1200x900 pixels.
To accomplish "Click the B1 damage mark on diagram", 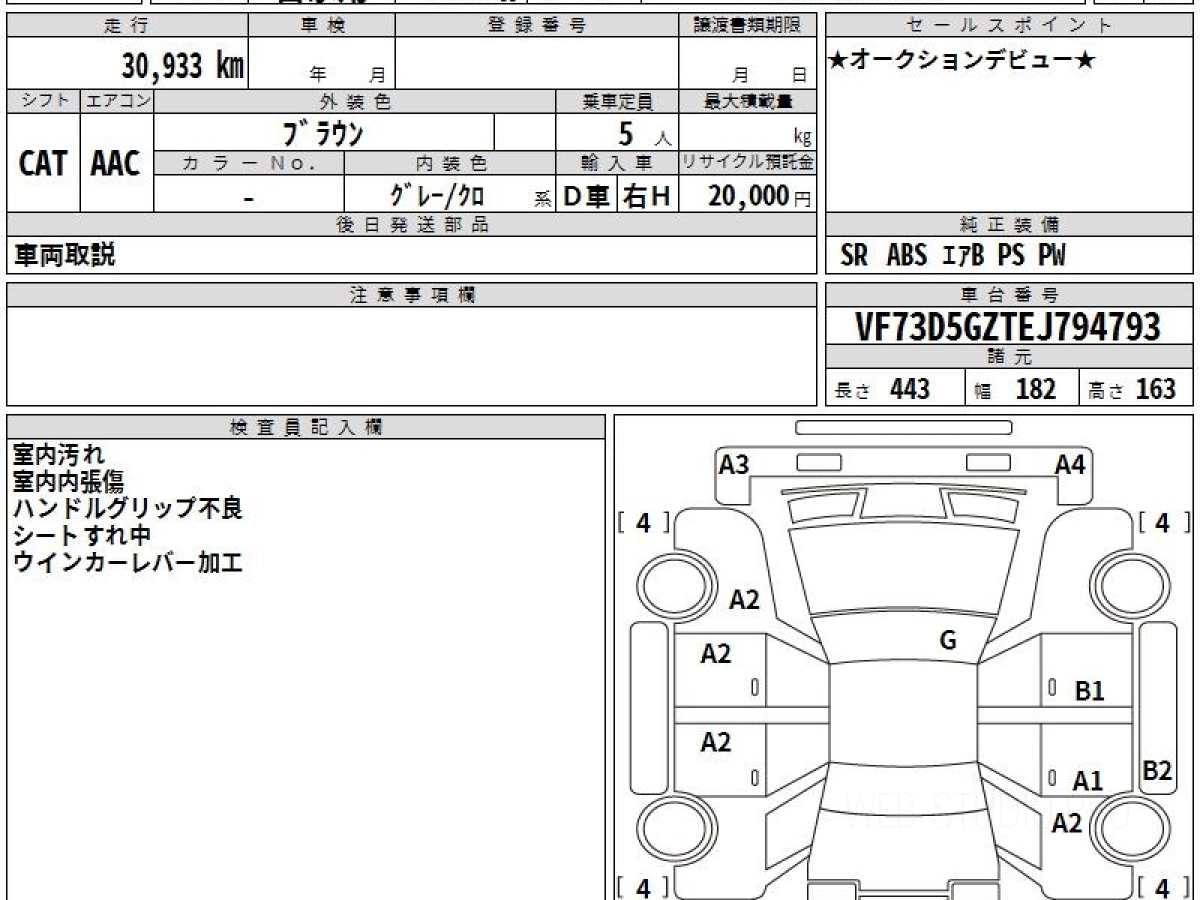I will pyautogui.click(x=1089, y=690).
